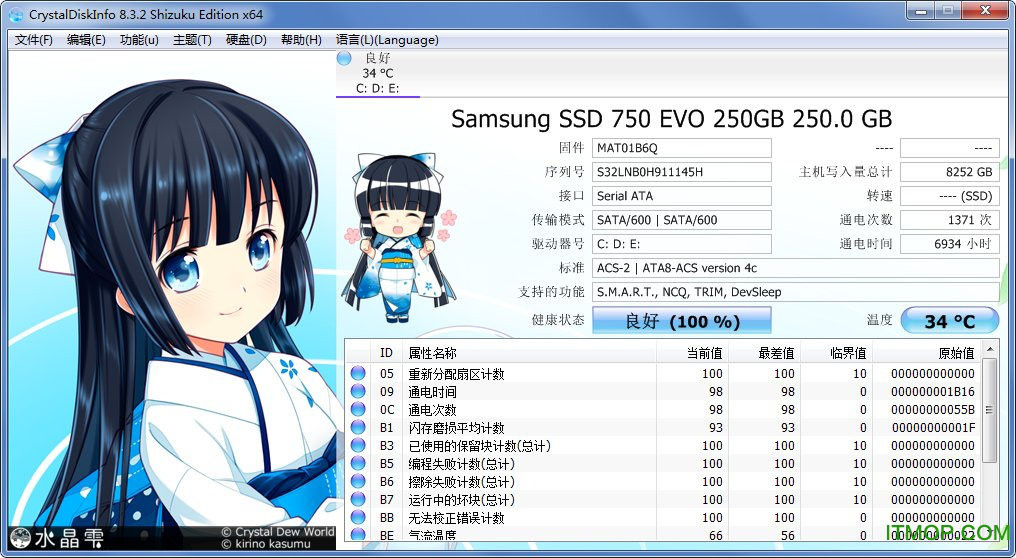Click the drive letter field in the disk details
1016x558 pixels.
click(682, 244)
